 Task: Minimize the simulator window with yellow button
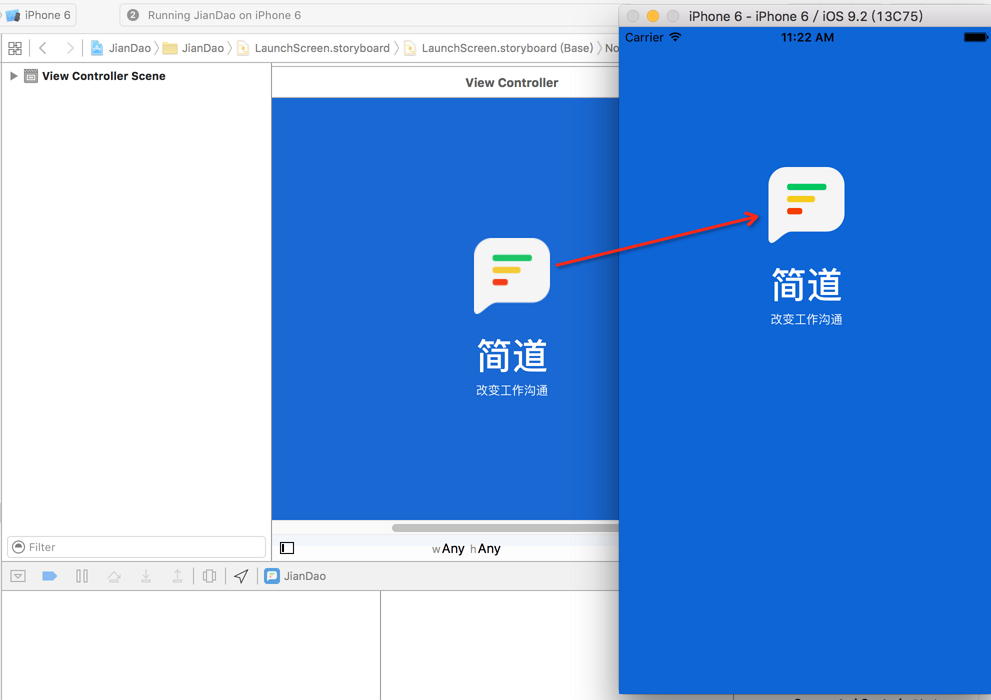(x=653, y=16)
